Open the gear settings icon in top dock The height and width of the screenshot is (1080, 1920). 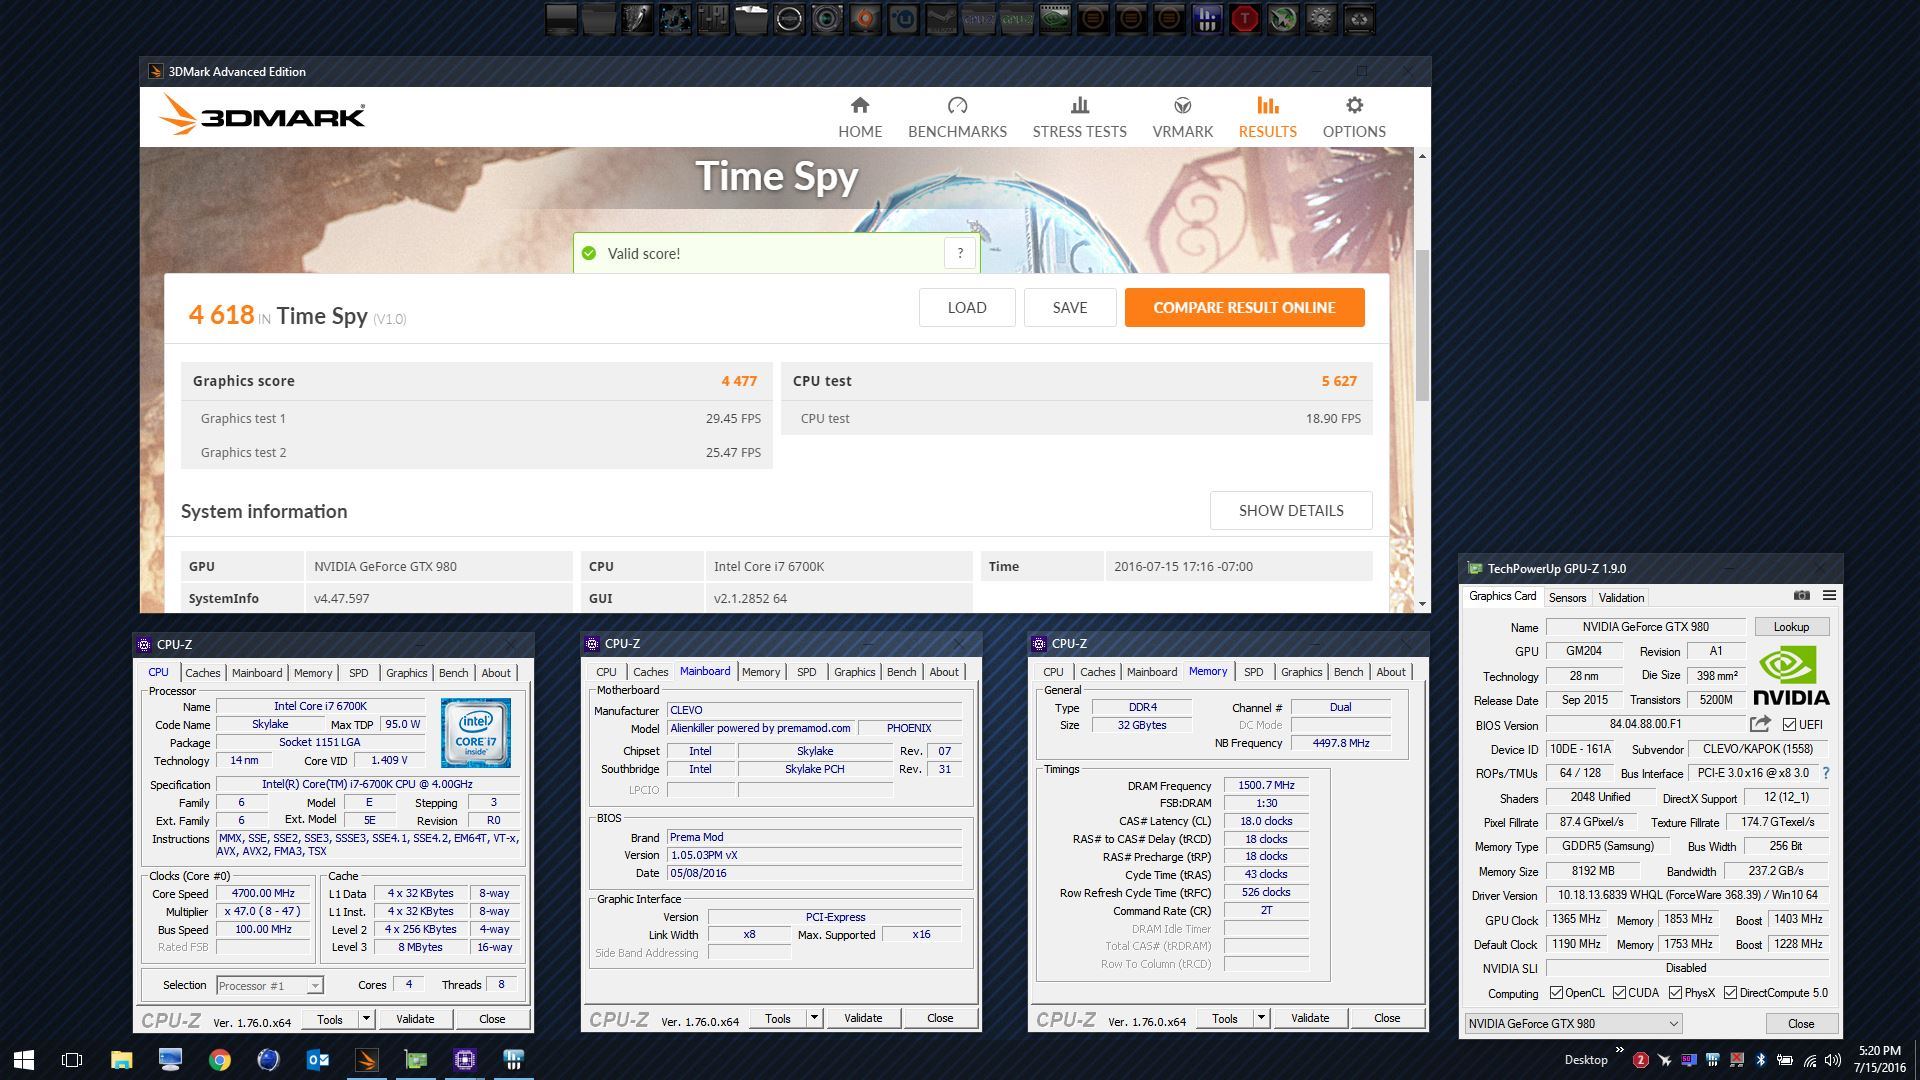click(x=1321, y=18)
